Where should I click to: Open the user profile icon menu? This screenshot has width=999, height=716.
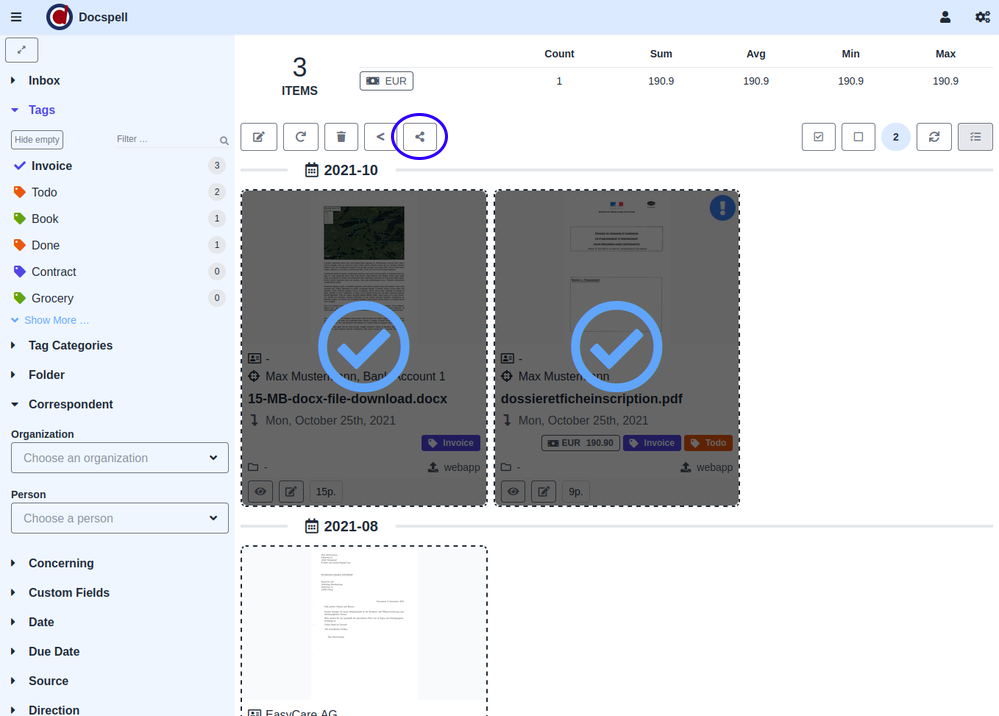[945, 17]
